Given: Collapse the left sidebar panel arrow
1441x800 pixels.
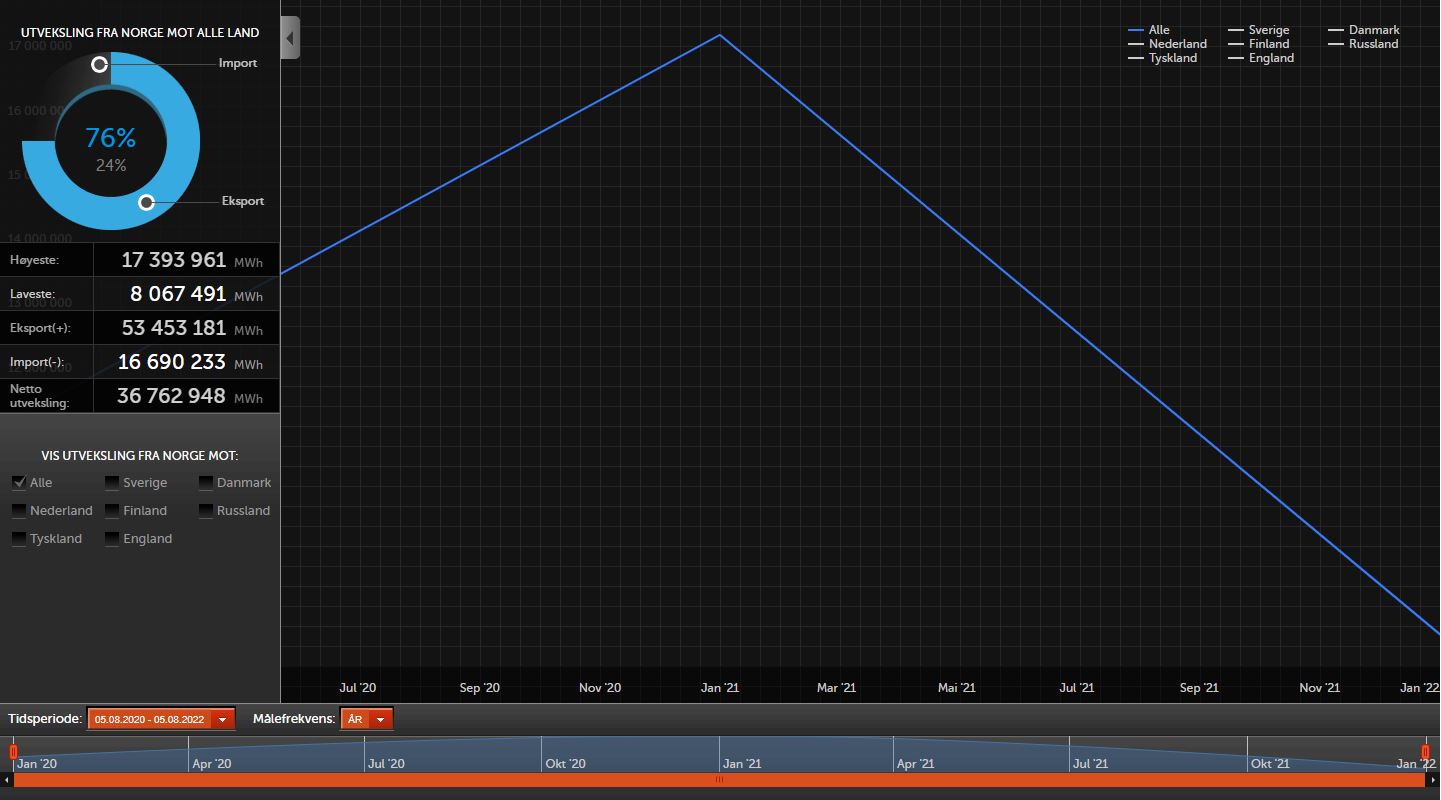Looking at the screenshot, I should 290,38.
